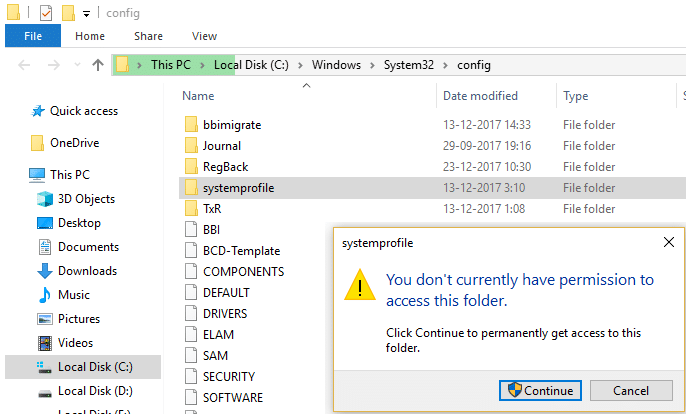
Task: Select Quick access star icon
Action: point(38,111)
